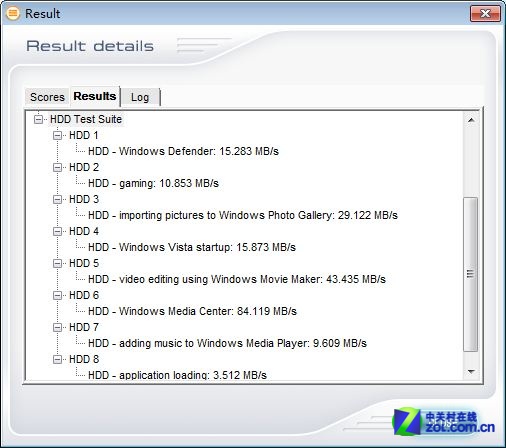This screenshot has width=506, height=448.
Task: Open the Log tab
Action: click(140, 97)
